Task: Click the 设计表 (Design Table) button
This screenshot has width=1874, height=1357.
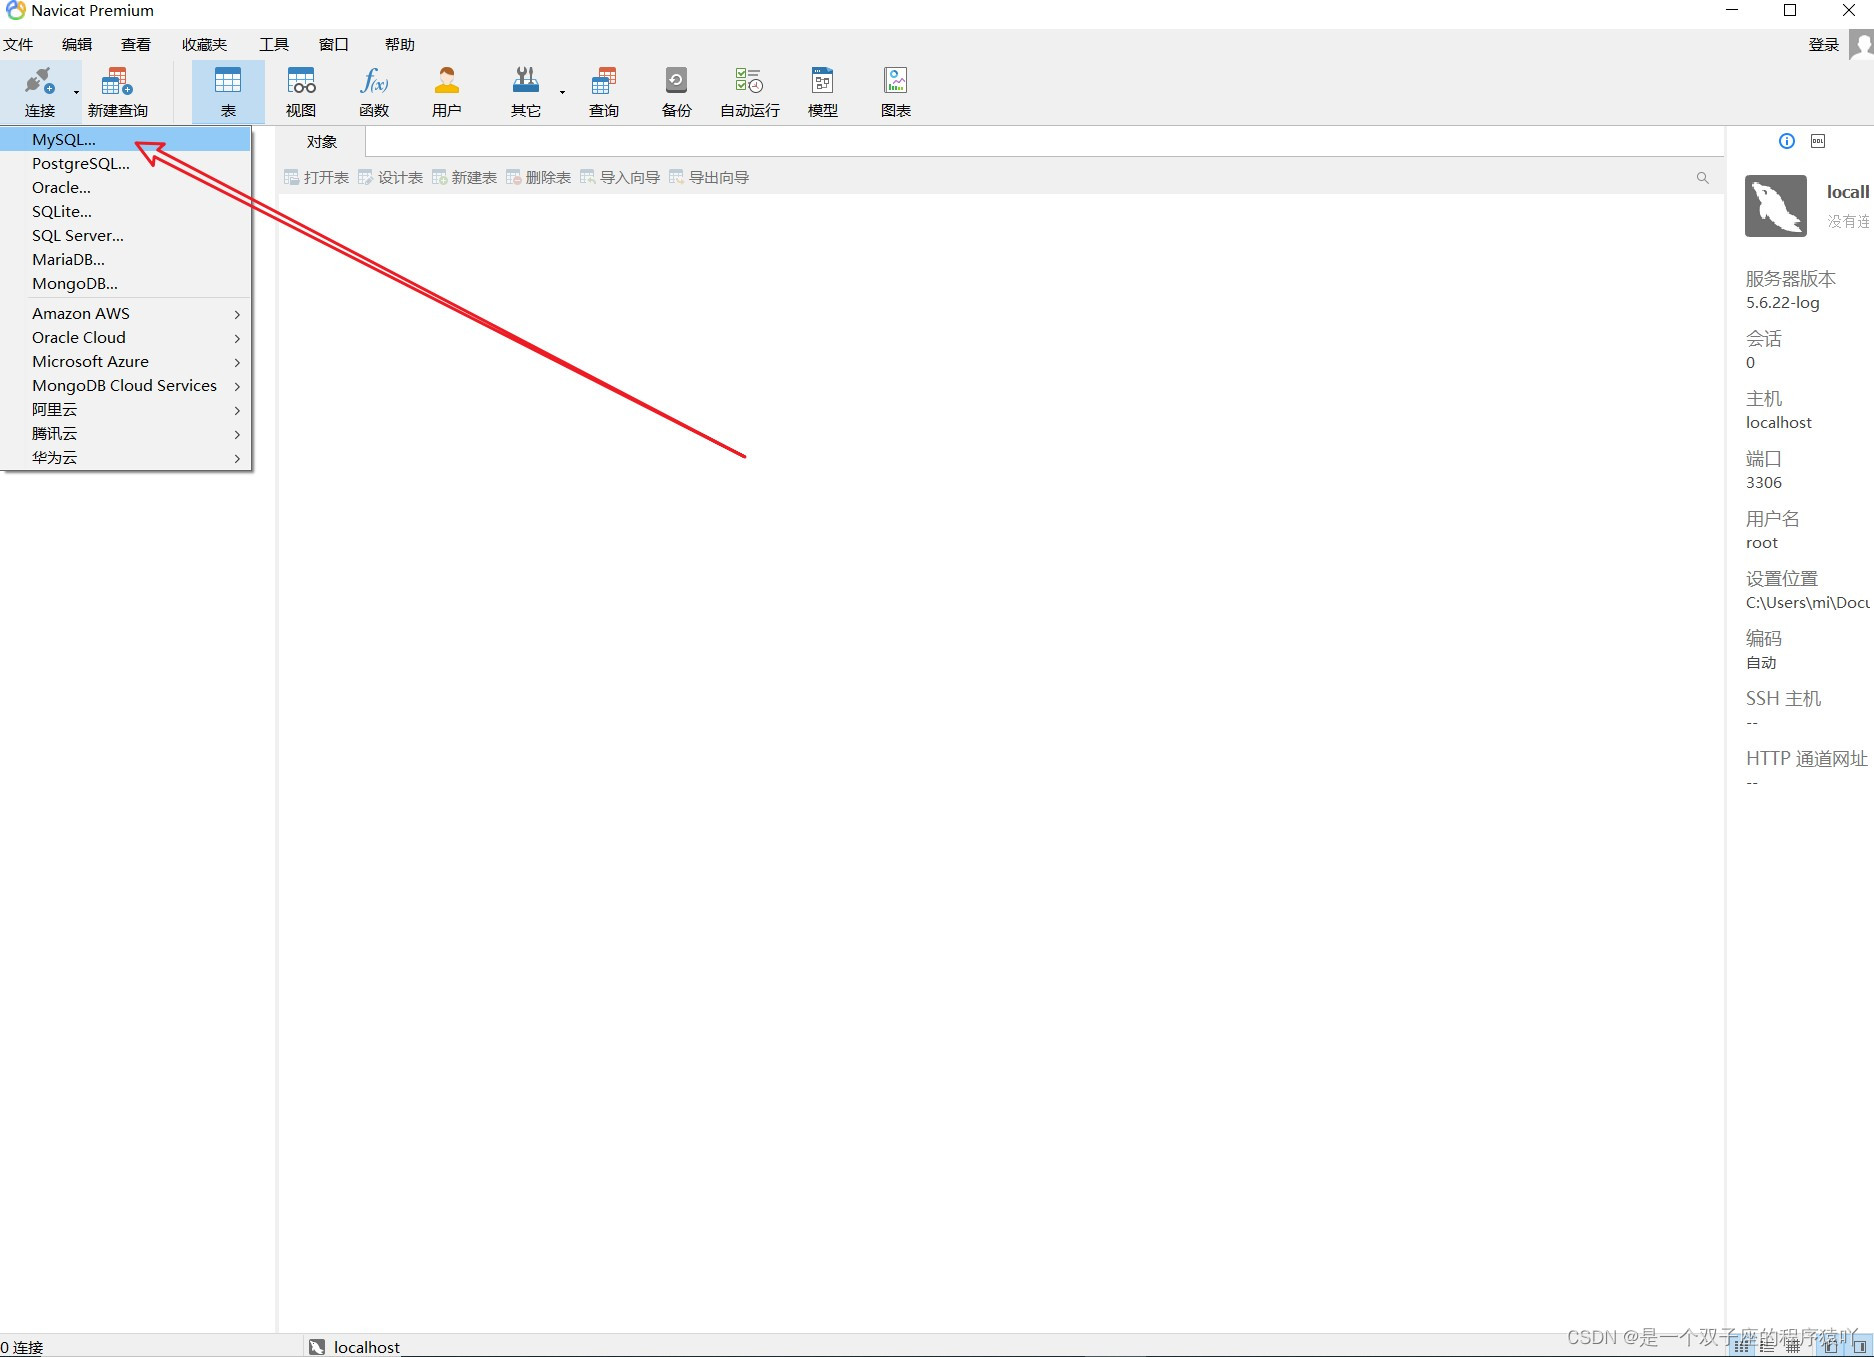Action: [390, 177]
